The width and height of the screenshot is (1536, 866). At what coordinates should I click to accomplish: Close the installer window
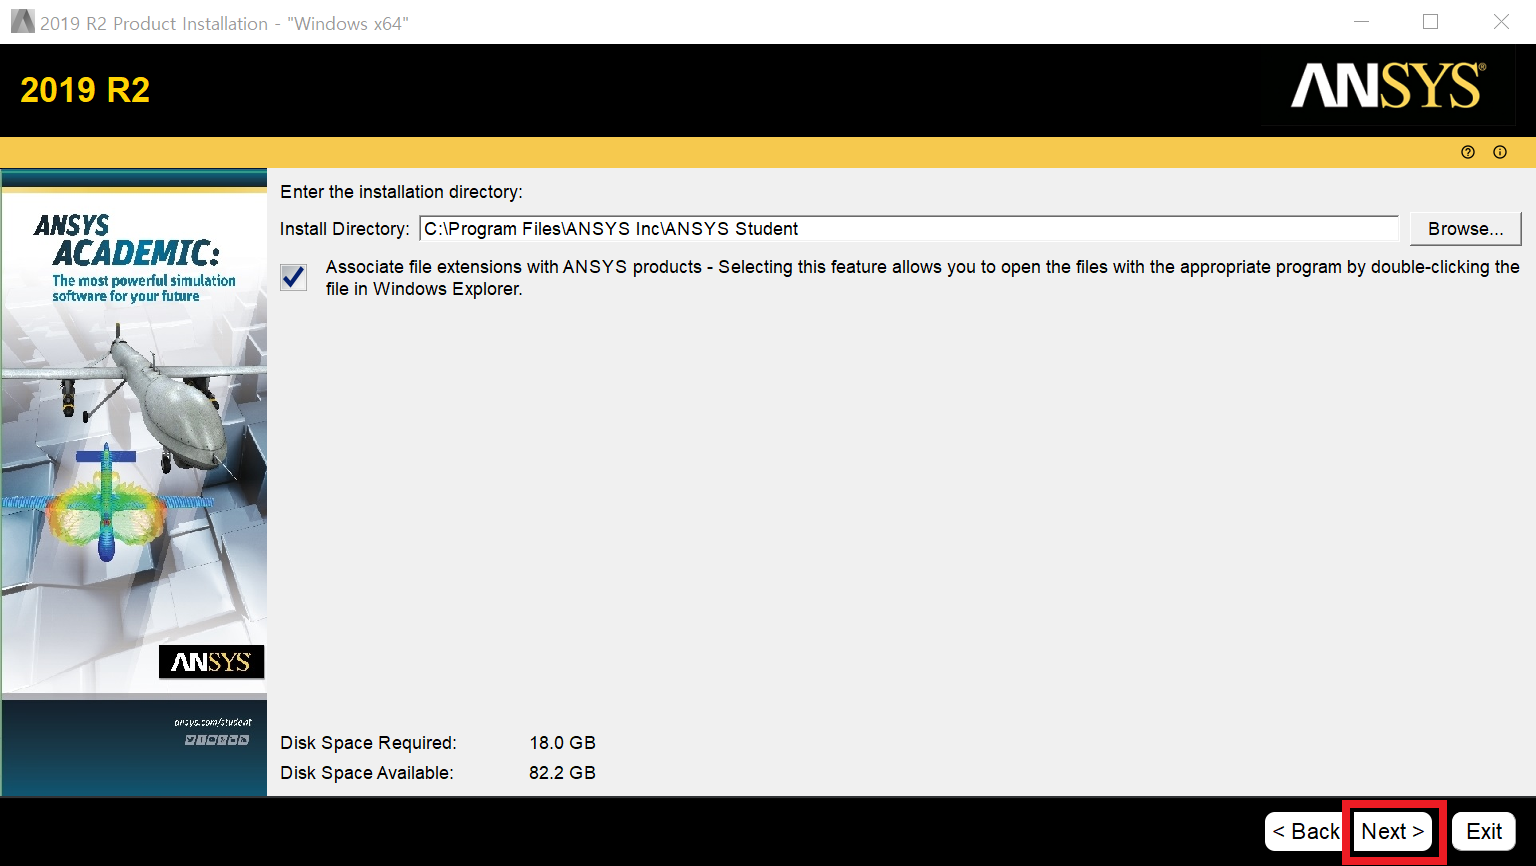(1501, 22)
